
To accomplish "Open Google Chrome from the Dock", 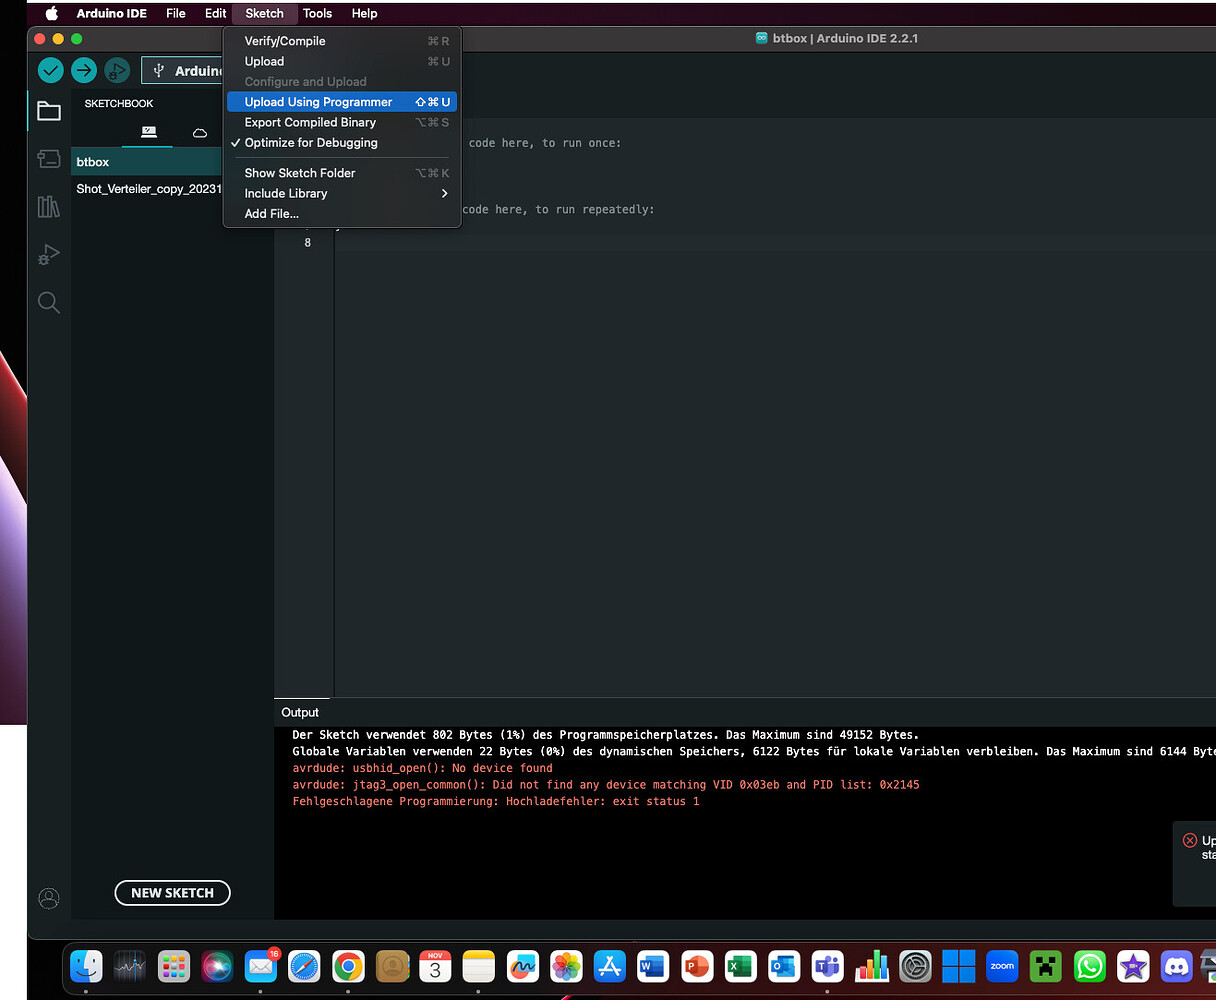I will (348, 966).
